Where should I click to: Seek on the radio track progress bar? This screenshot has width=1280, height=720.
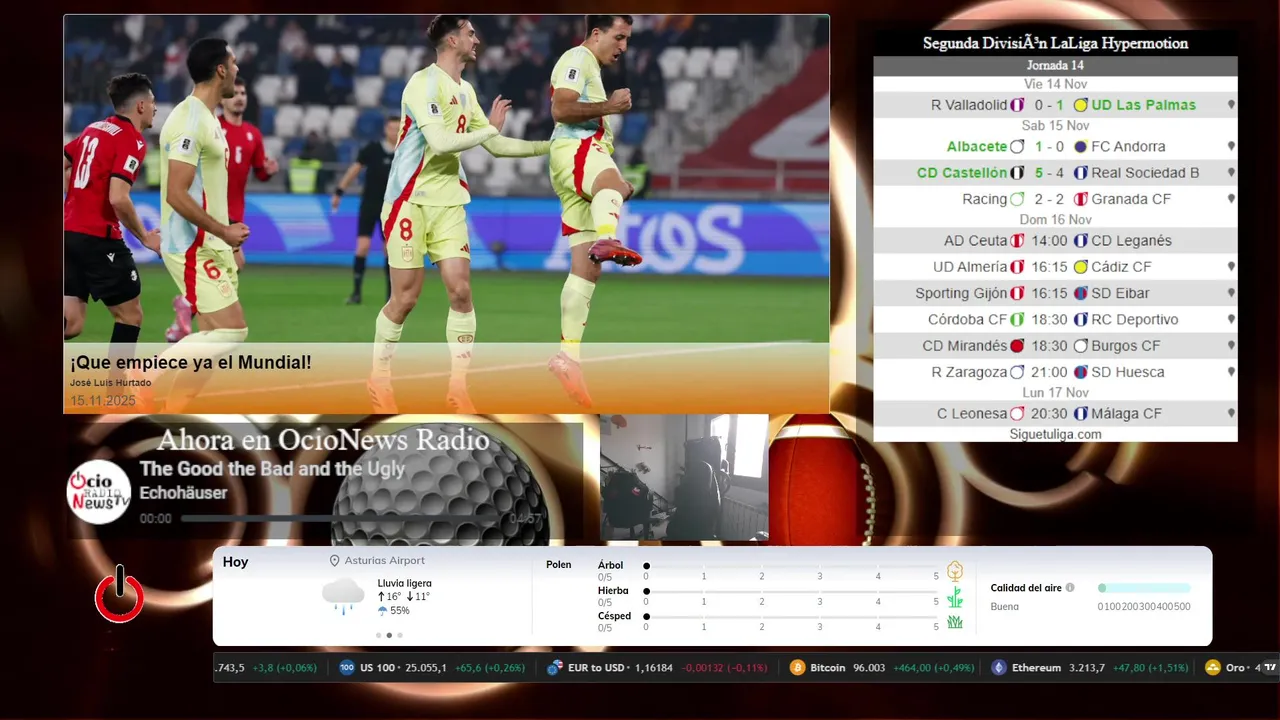(x=340, y=519)
